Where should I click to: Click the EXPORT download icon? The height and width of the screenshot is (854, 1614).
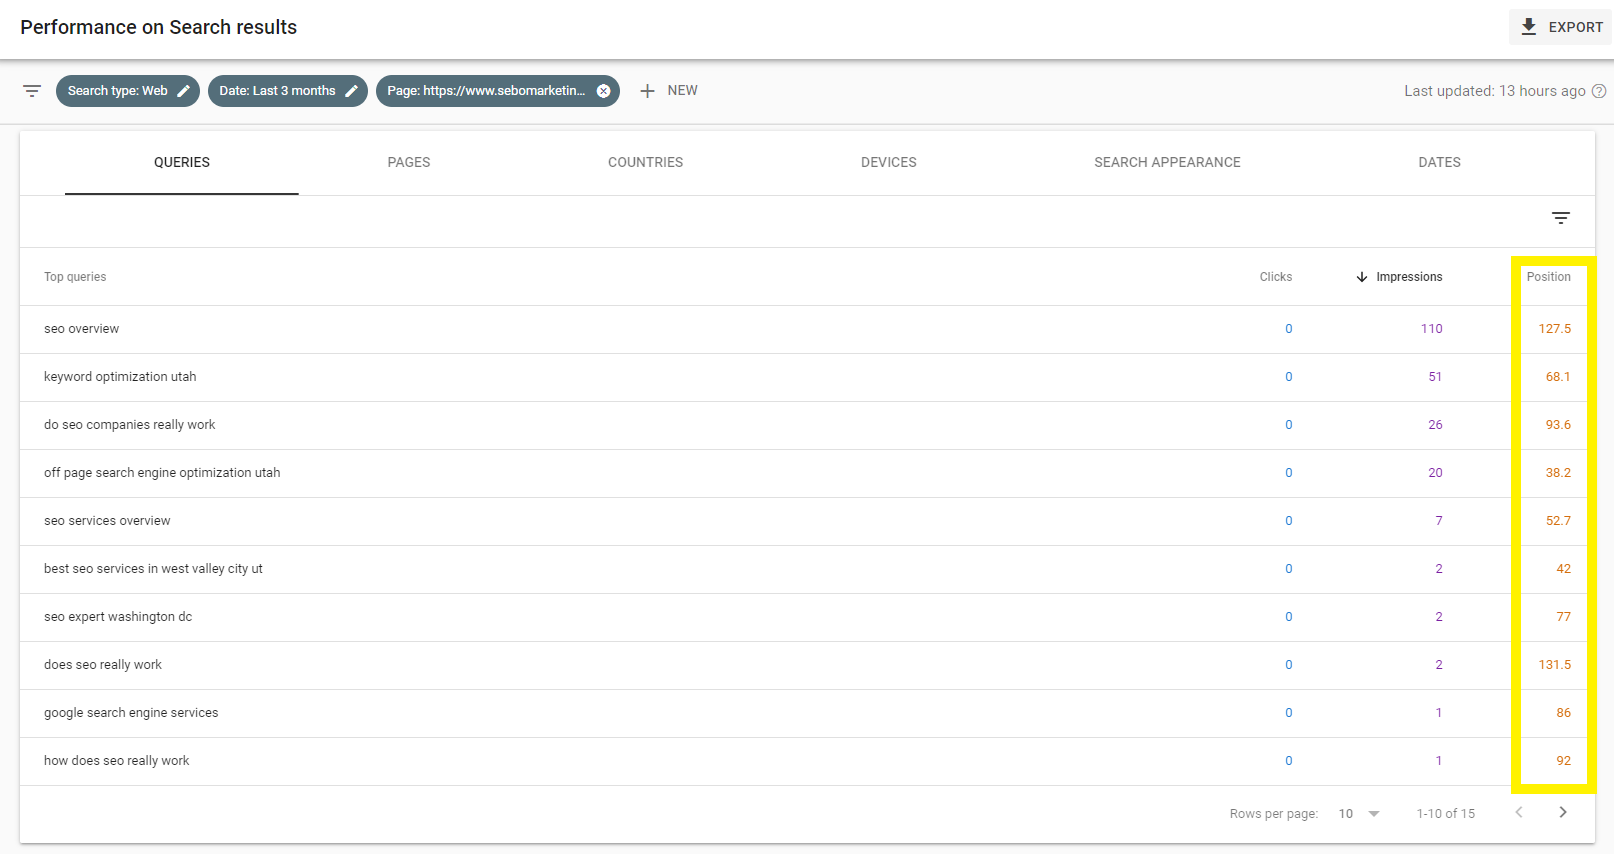click(1528, 27)
